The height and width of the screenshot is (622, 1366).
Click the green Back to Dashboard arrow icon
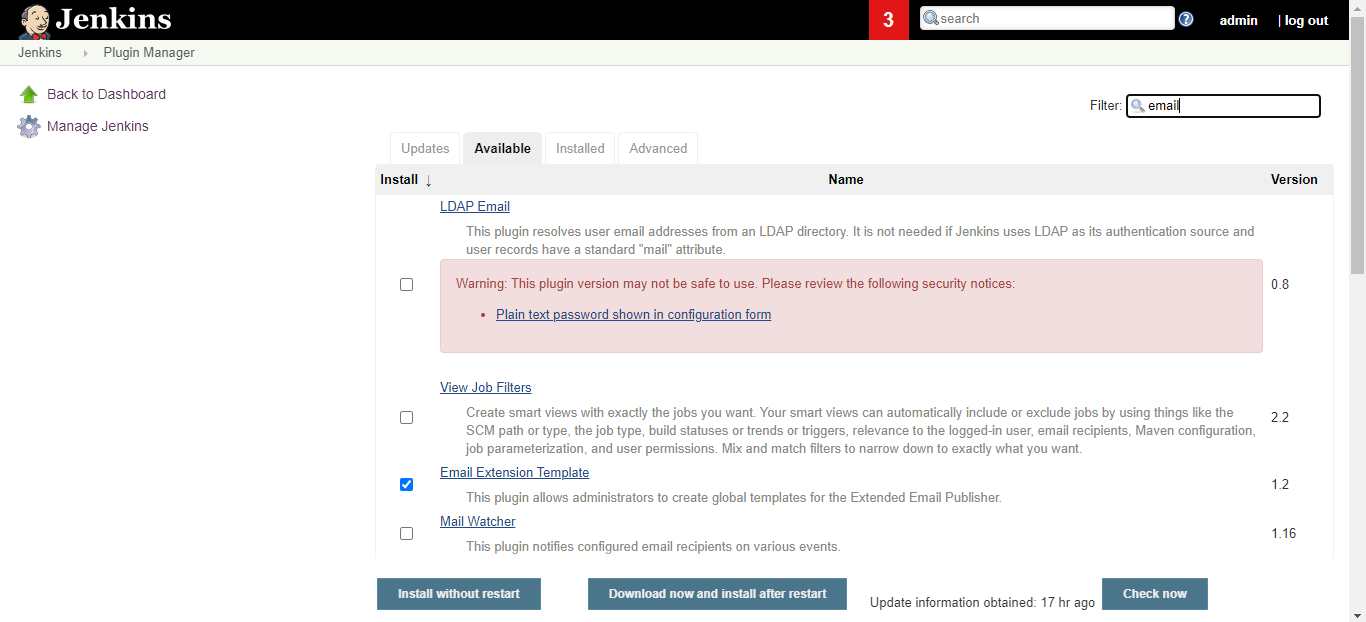tap(29, 93)
